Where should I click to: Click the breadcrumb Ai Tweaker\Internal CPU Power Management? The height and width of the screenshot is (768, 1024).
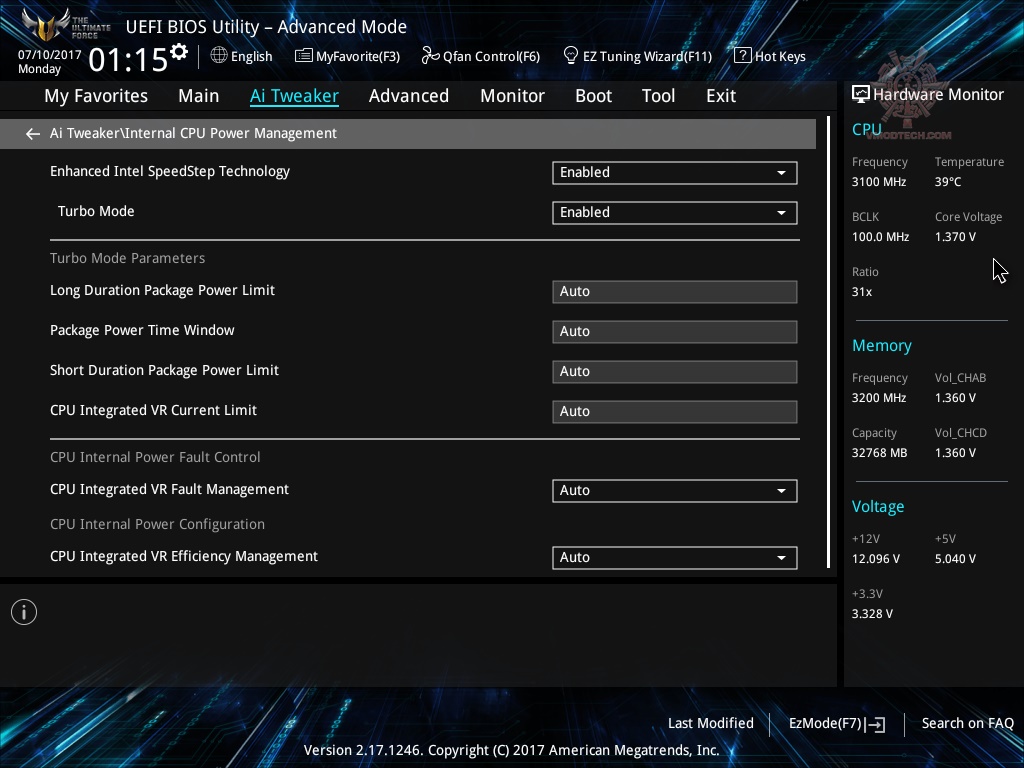193,133
